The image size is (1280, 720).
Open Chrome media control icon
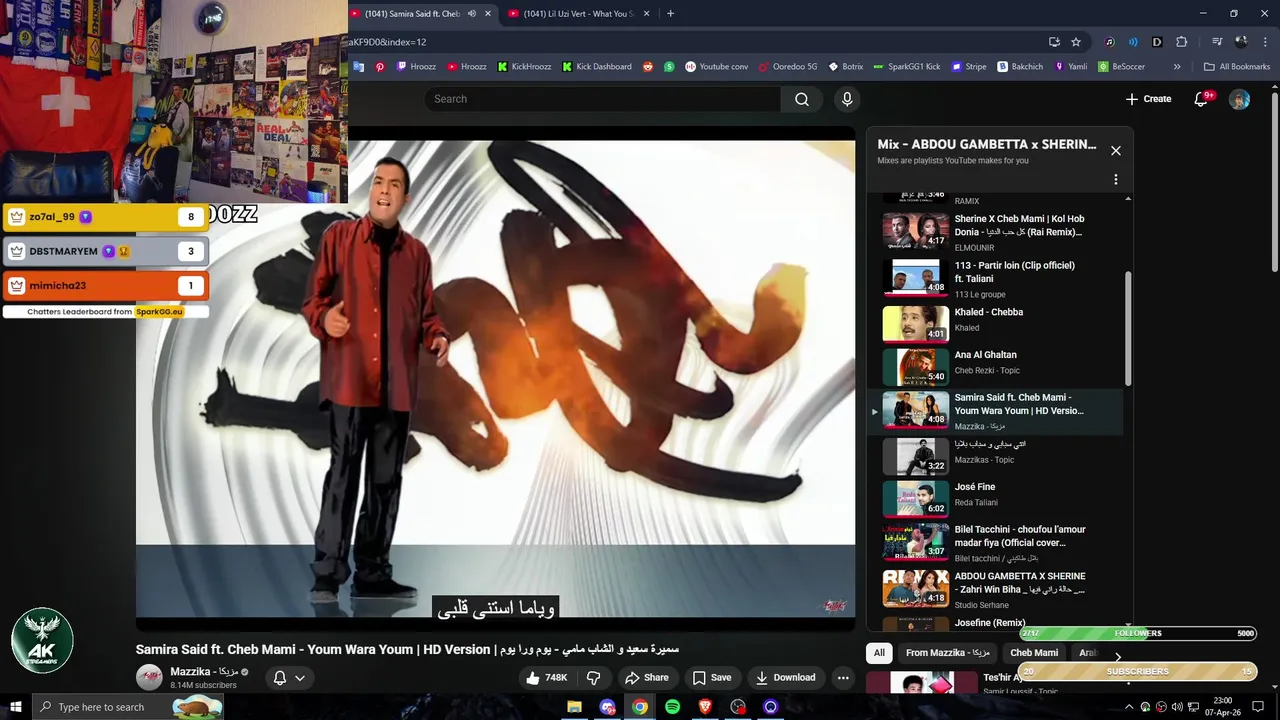pyautogui.click(x=1217, y=42)
